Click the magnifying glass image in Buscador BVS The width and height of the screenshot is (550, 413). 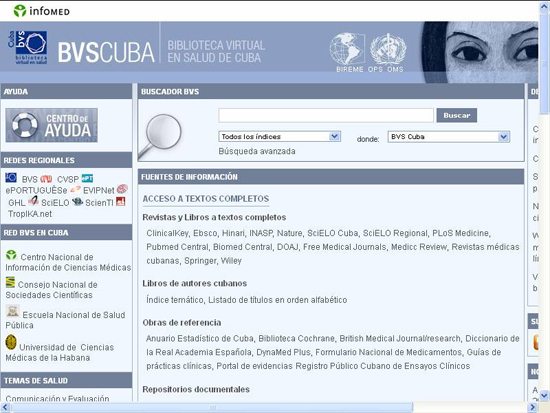[x=161, y=136]
